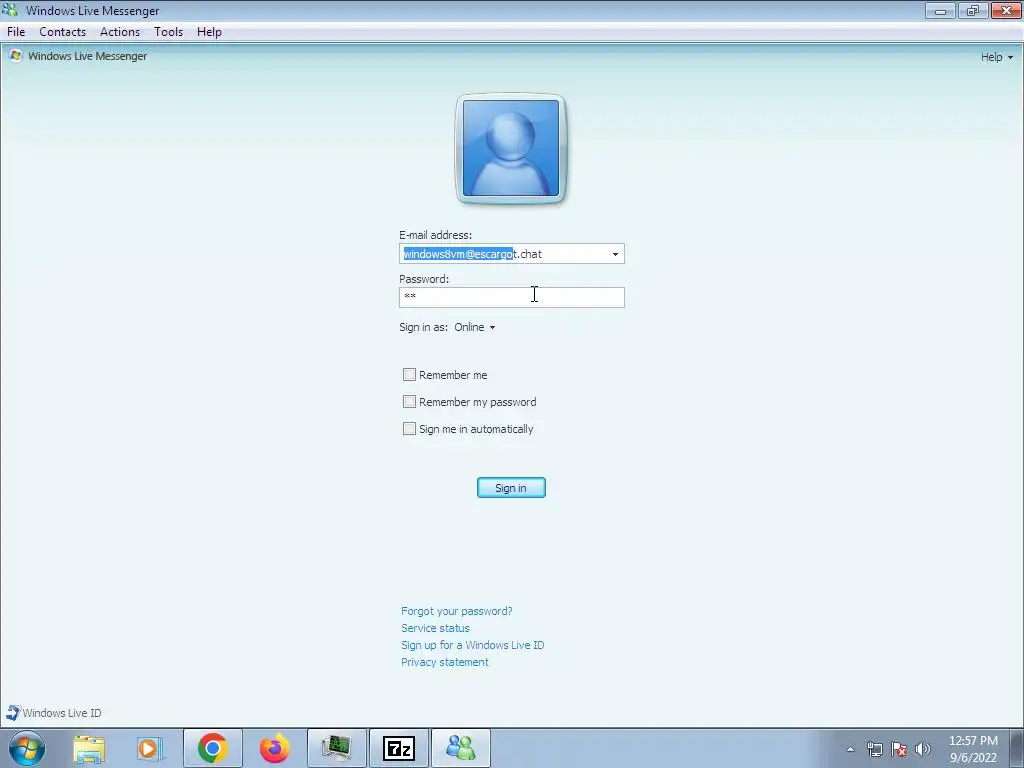Open the Help menu in menu bar
The height and width of the screenshot is (768, 1024).
point(209,31)
